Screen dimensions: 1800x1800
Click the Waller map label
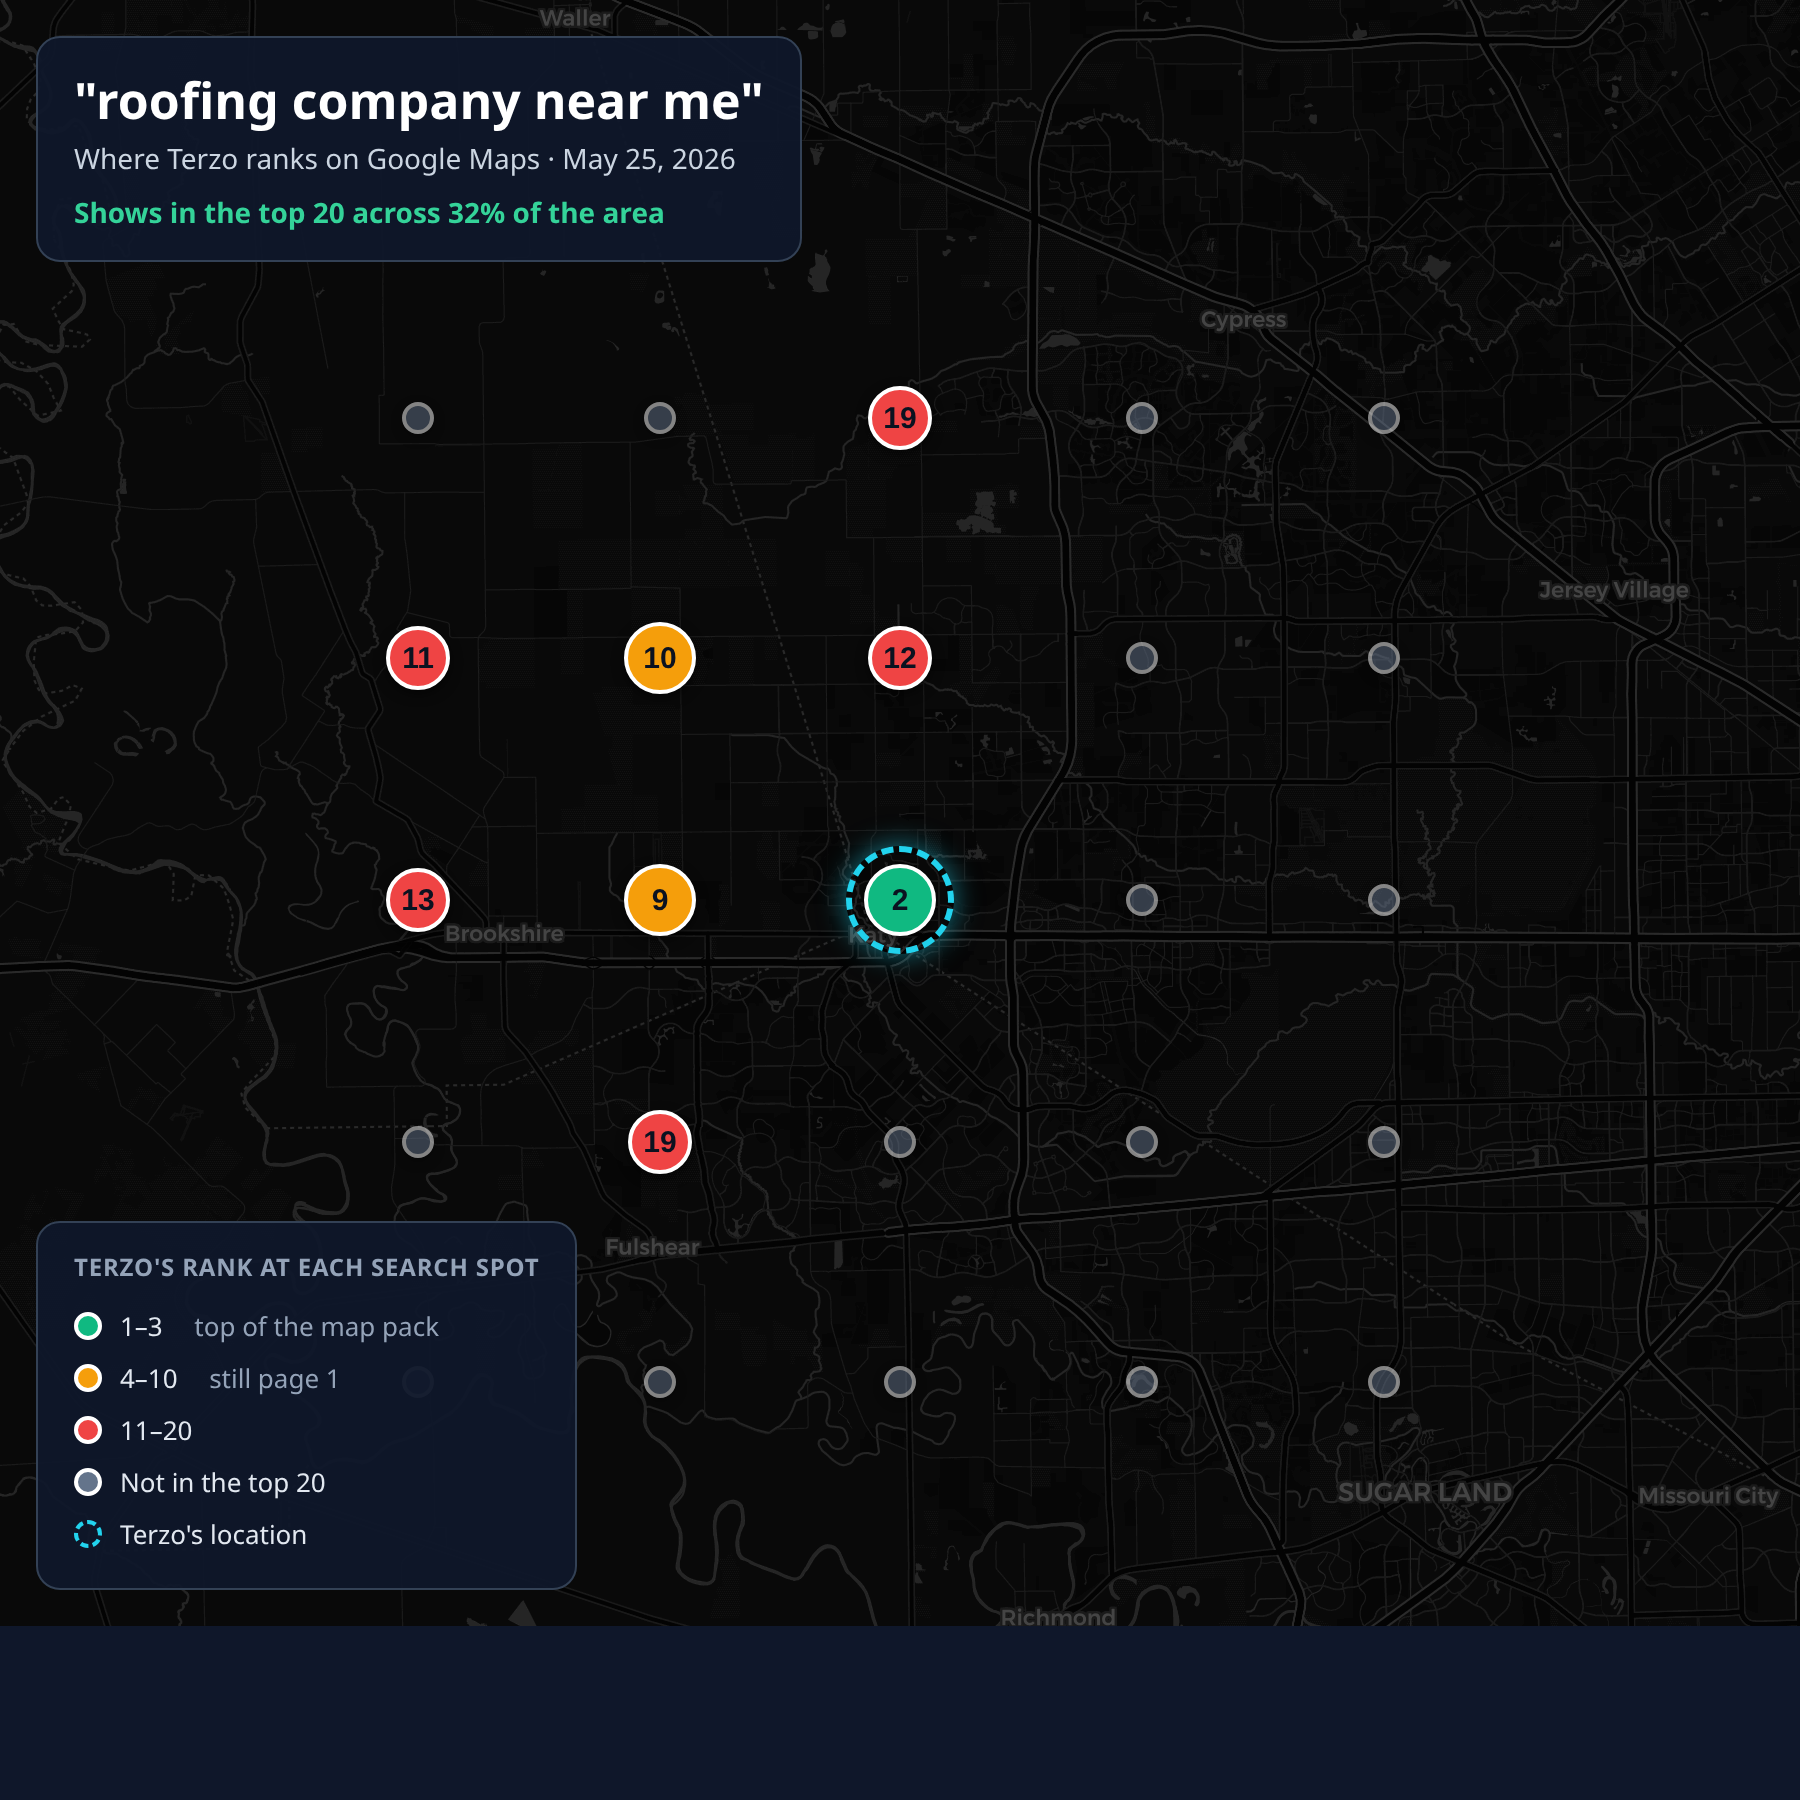click(x=575, y=18)
